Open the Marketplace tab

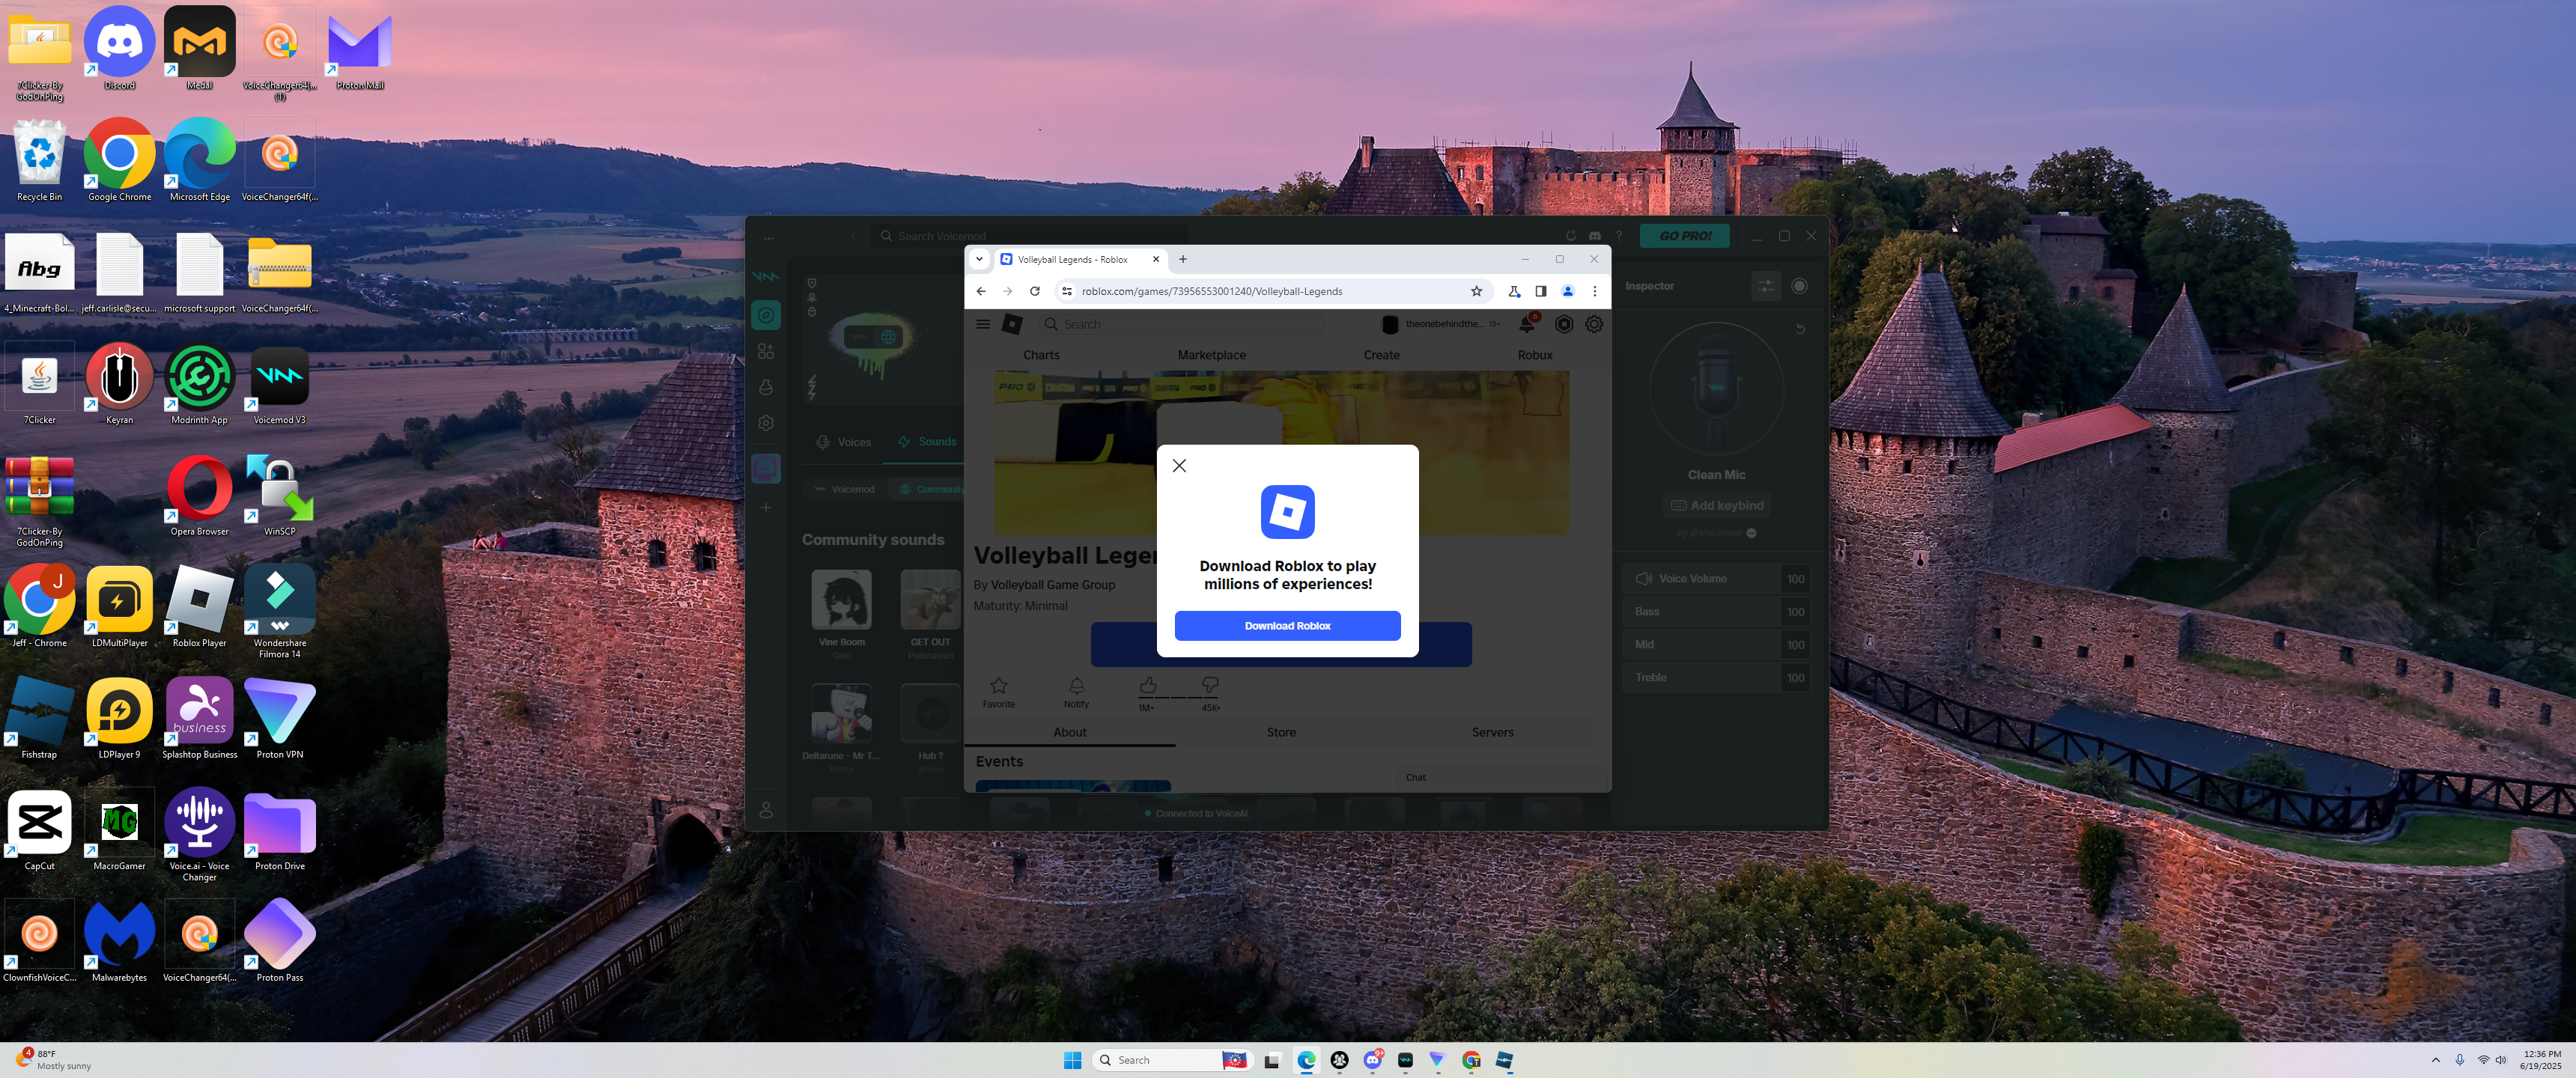(x=1211, y=355)
